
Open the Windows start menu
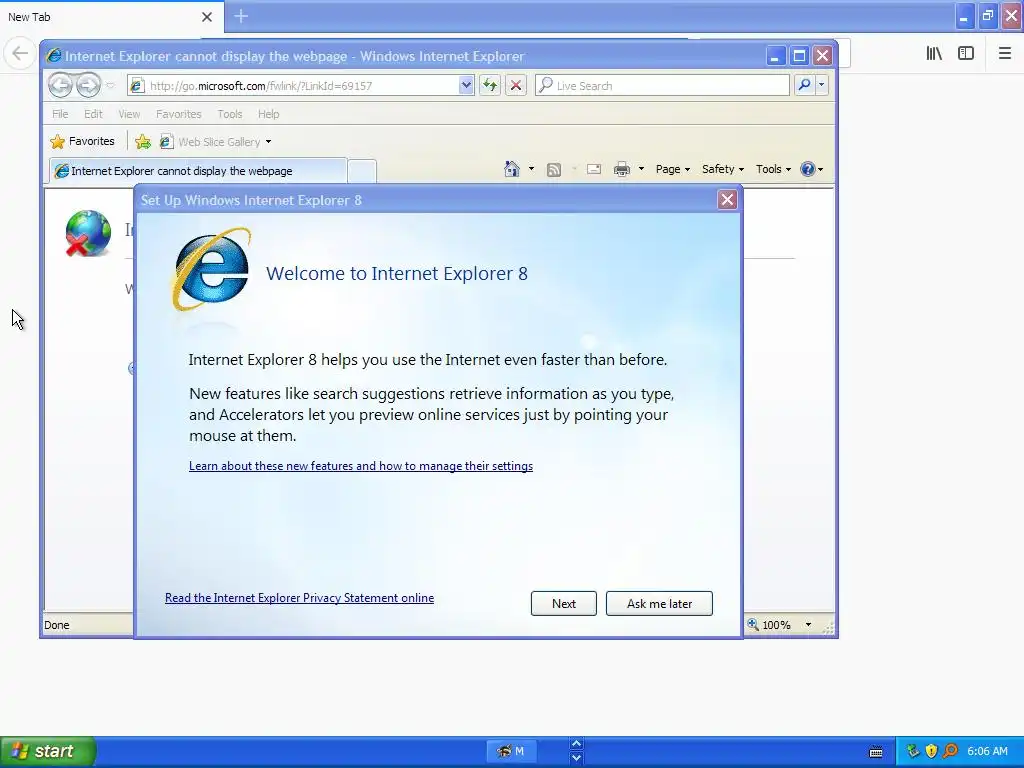(48, 751)
